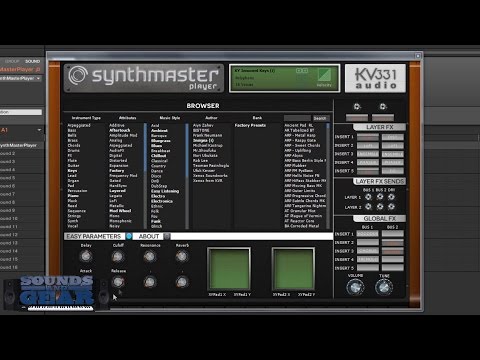Select Sound 2 in Maschine sound list
Viewport: 480px width, 360px height.
point(7,153)
